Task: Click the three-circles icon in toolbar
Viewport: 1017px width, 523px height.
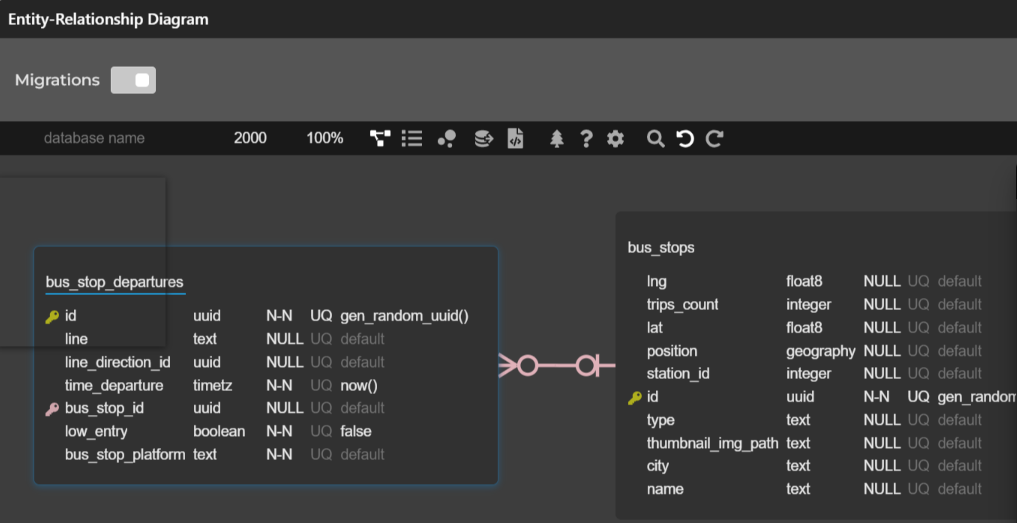Action: tap(446, 139)
